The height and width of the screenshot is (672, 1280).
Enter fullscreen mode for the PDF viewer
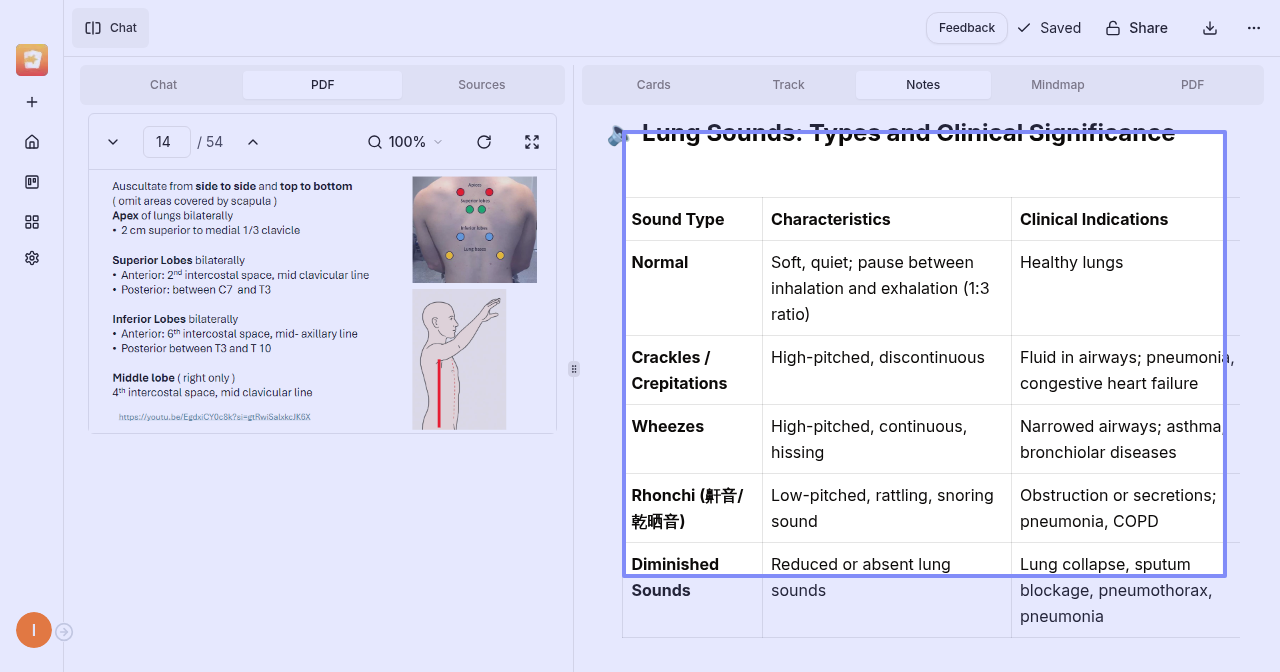[x=532, y=142]
